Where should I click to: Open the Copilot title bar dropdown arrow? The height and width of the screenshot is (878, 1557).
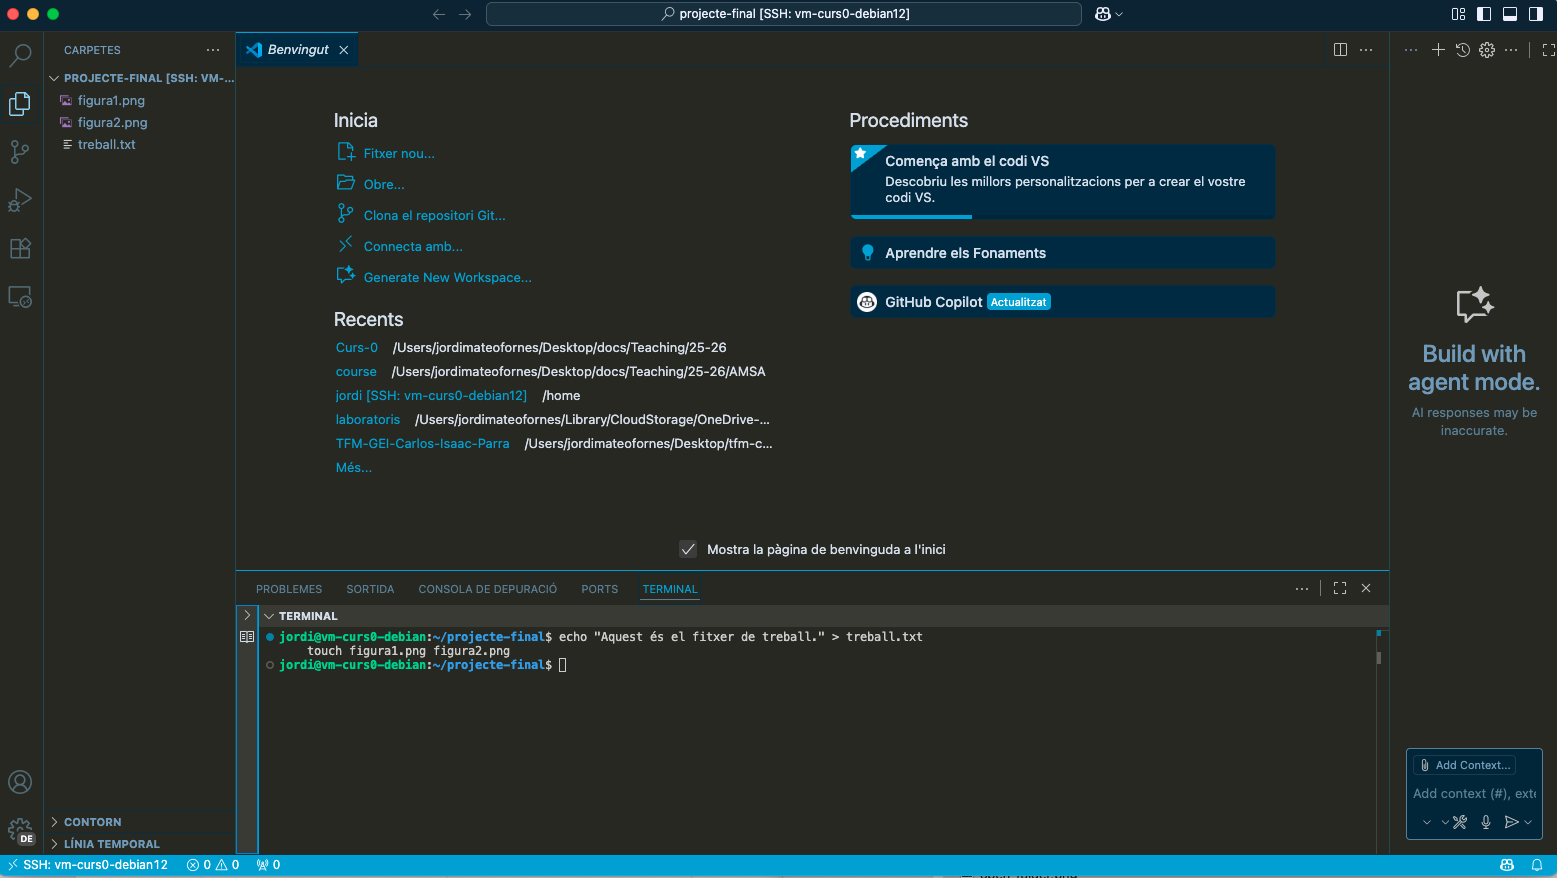click(1119, 14)
